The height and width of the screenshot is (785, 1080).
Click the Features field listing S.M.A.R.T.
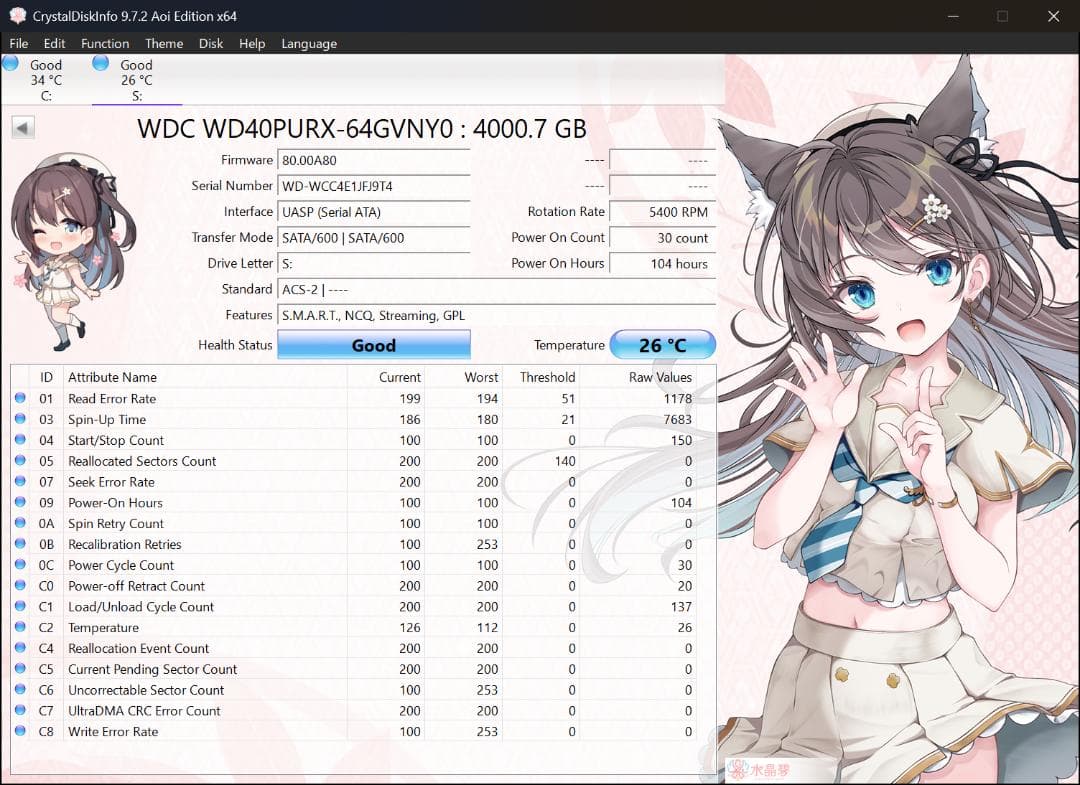click(497, 315)
